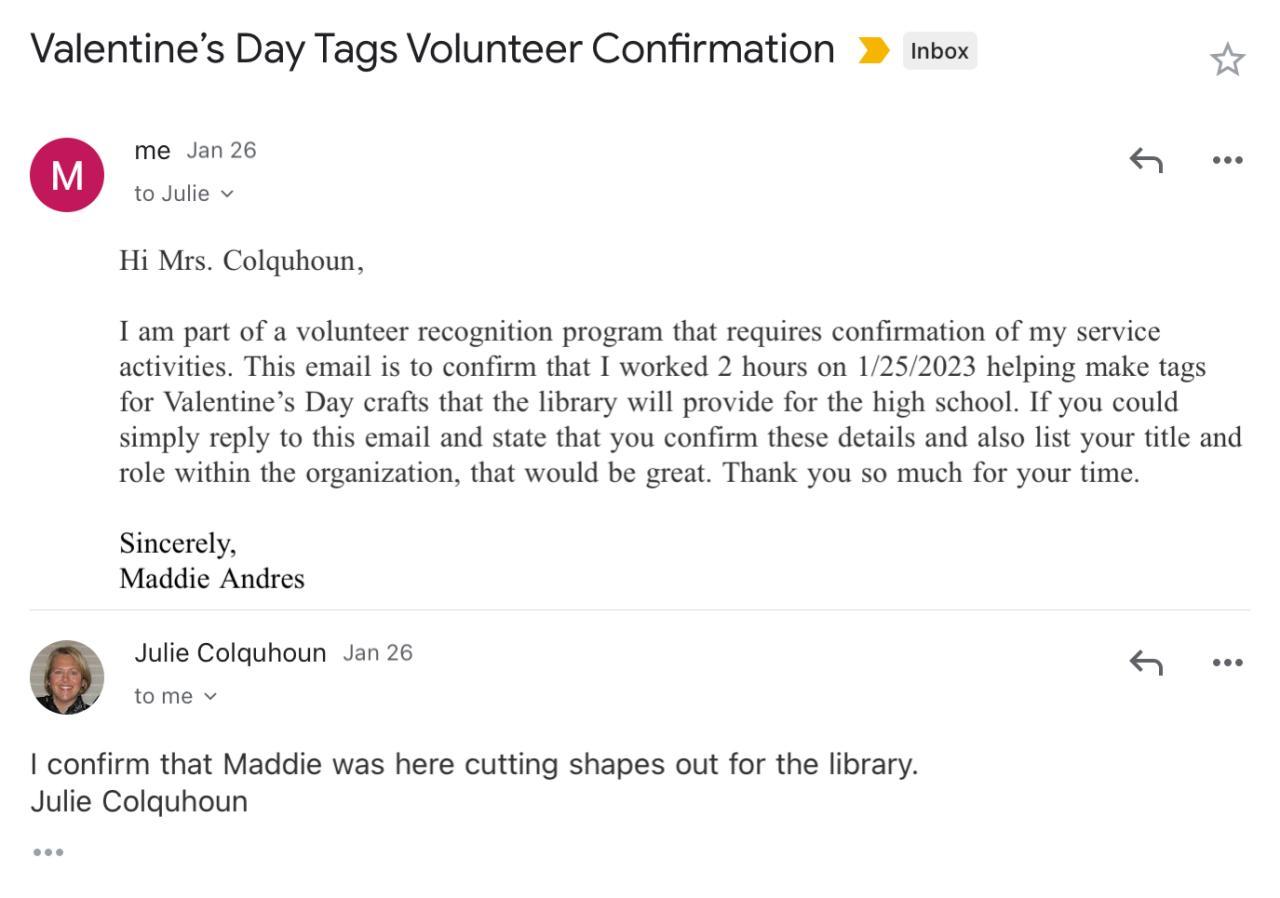
Task: Open more options for Julie's reply
Action: [x=1227, y=662]
